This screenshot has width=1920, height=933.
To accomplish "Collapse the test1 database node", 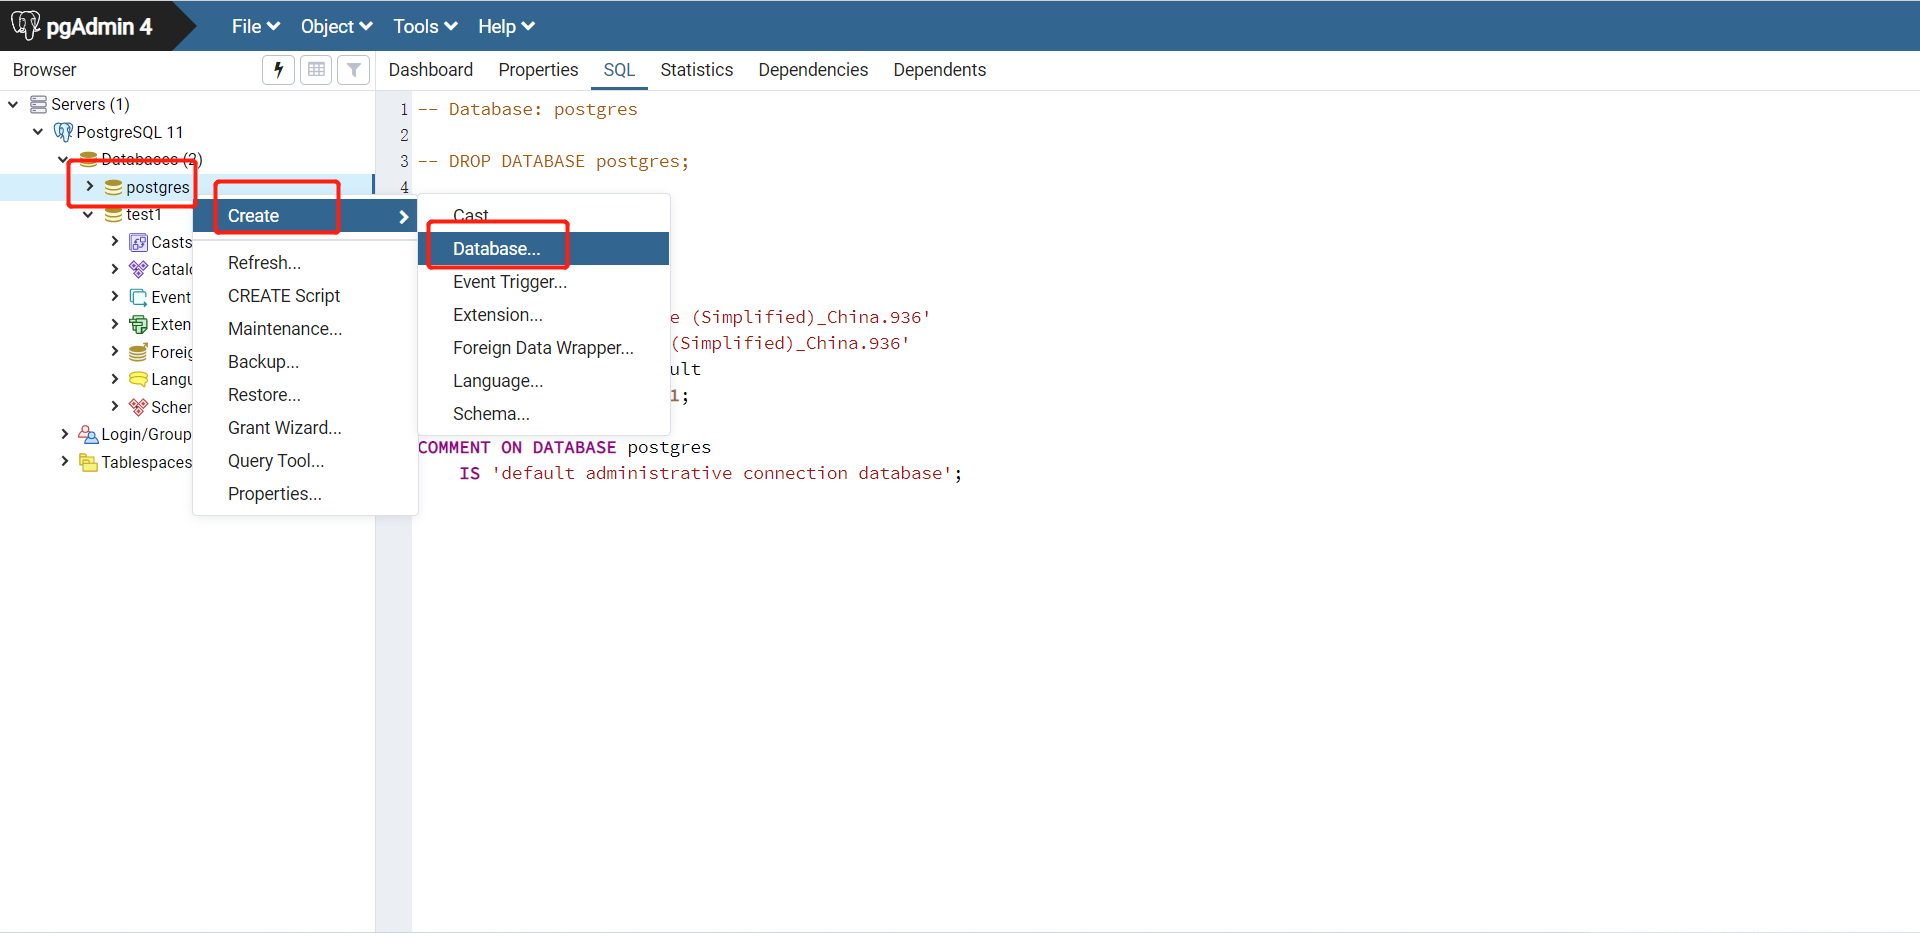I will [88, 215].
